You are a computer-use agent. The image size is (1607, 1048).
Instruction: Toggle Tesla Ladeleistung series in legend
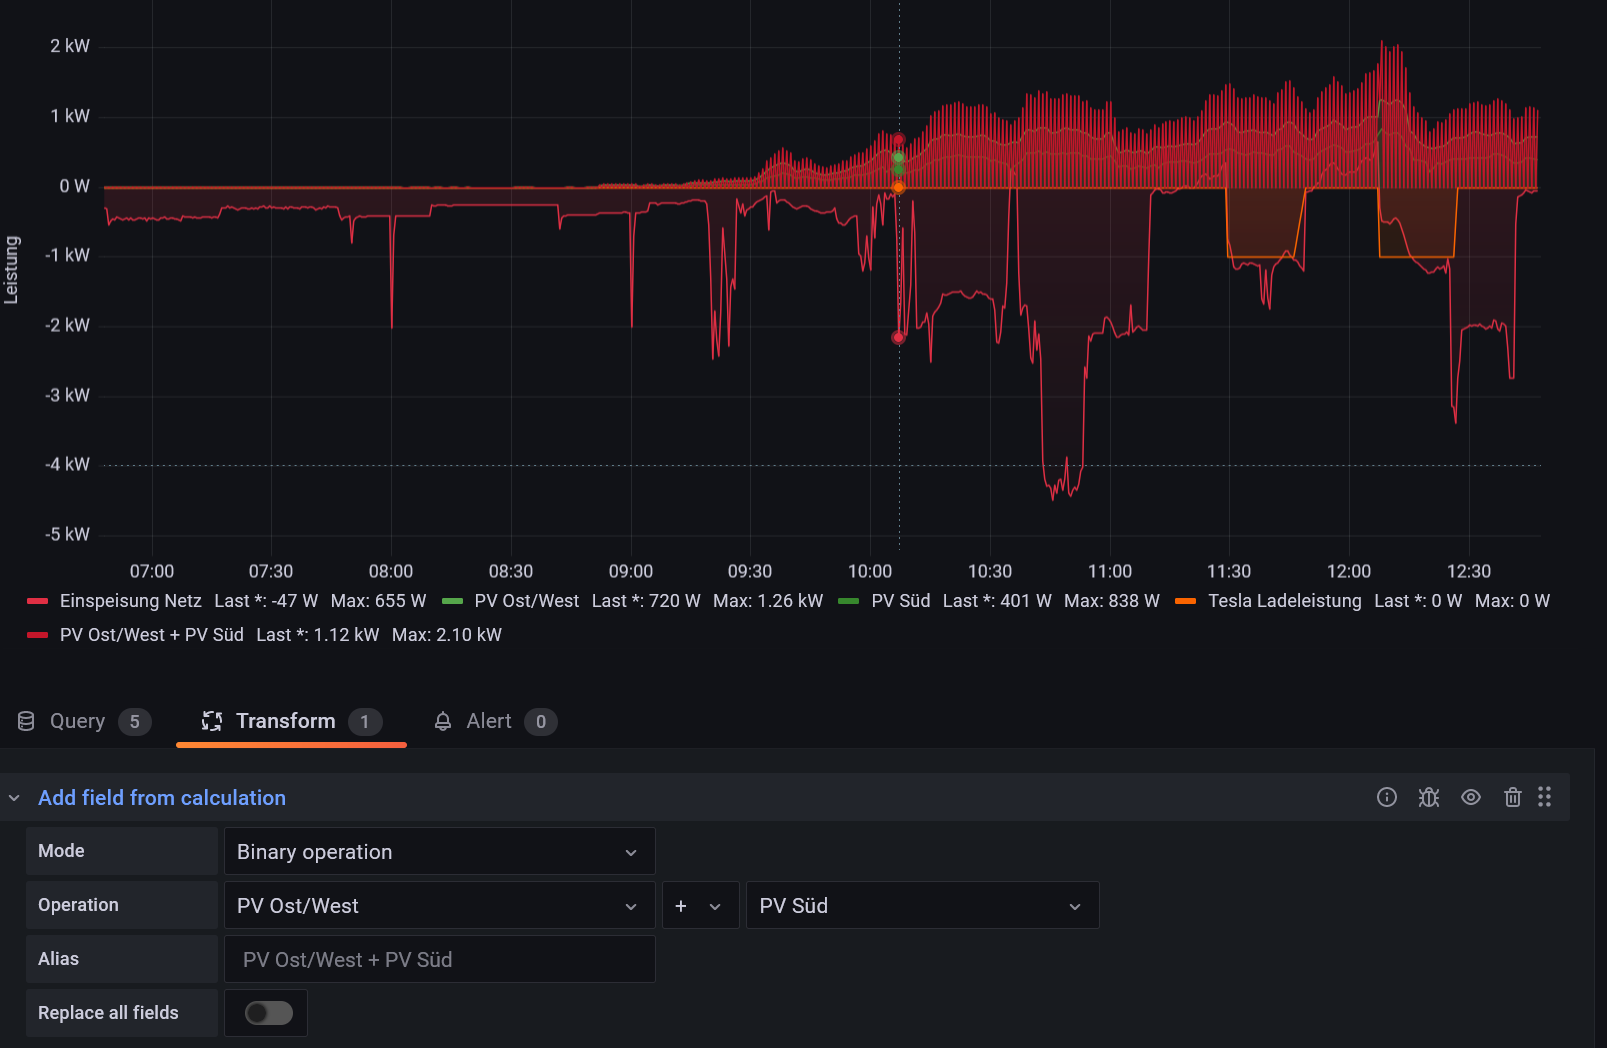click(x=1284, y=601)
